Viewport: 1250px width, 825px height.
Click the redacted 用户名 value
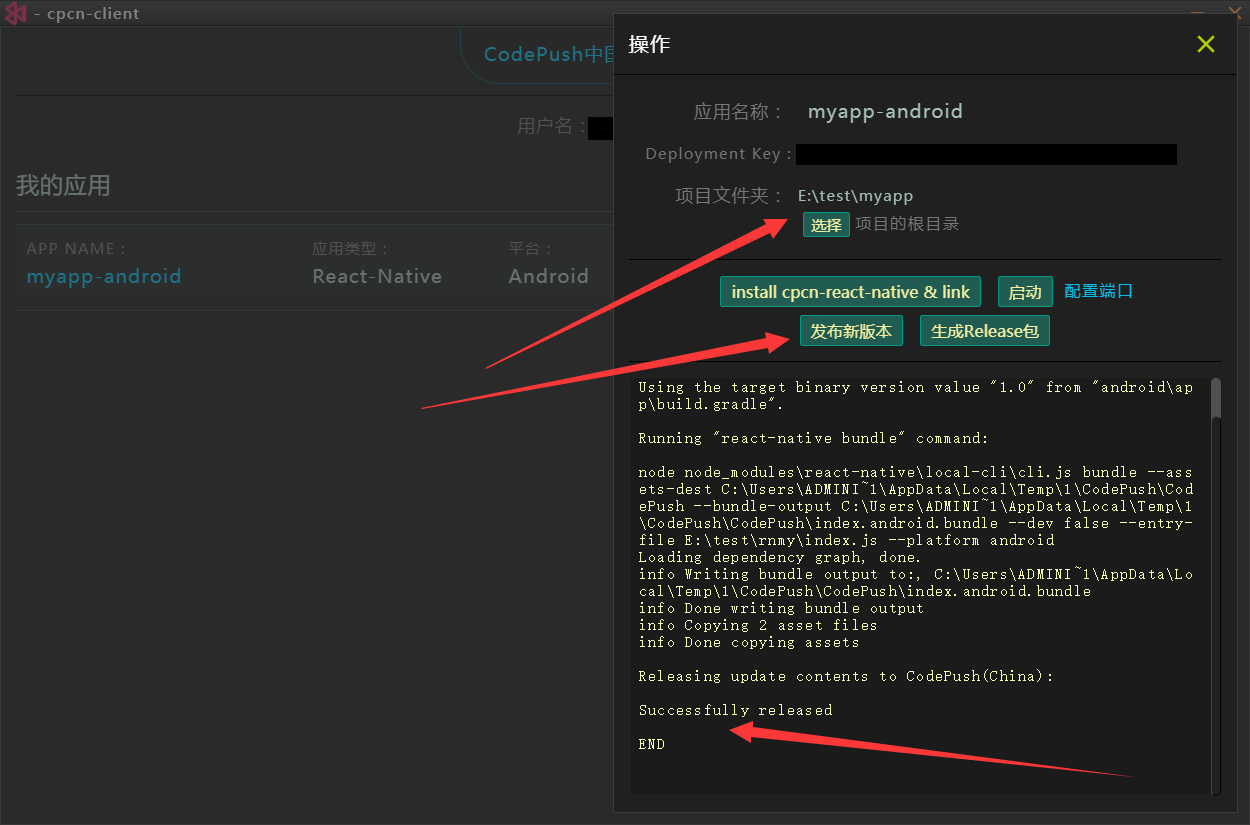coord(600,127)
